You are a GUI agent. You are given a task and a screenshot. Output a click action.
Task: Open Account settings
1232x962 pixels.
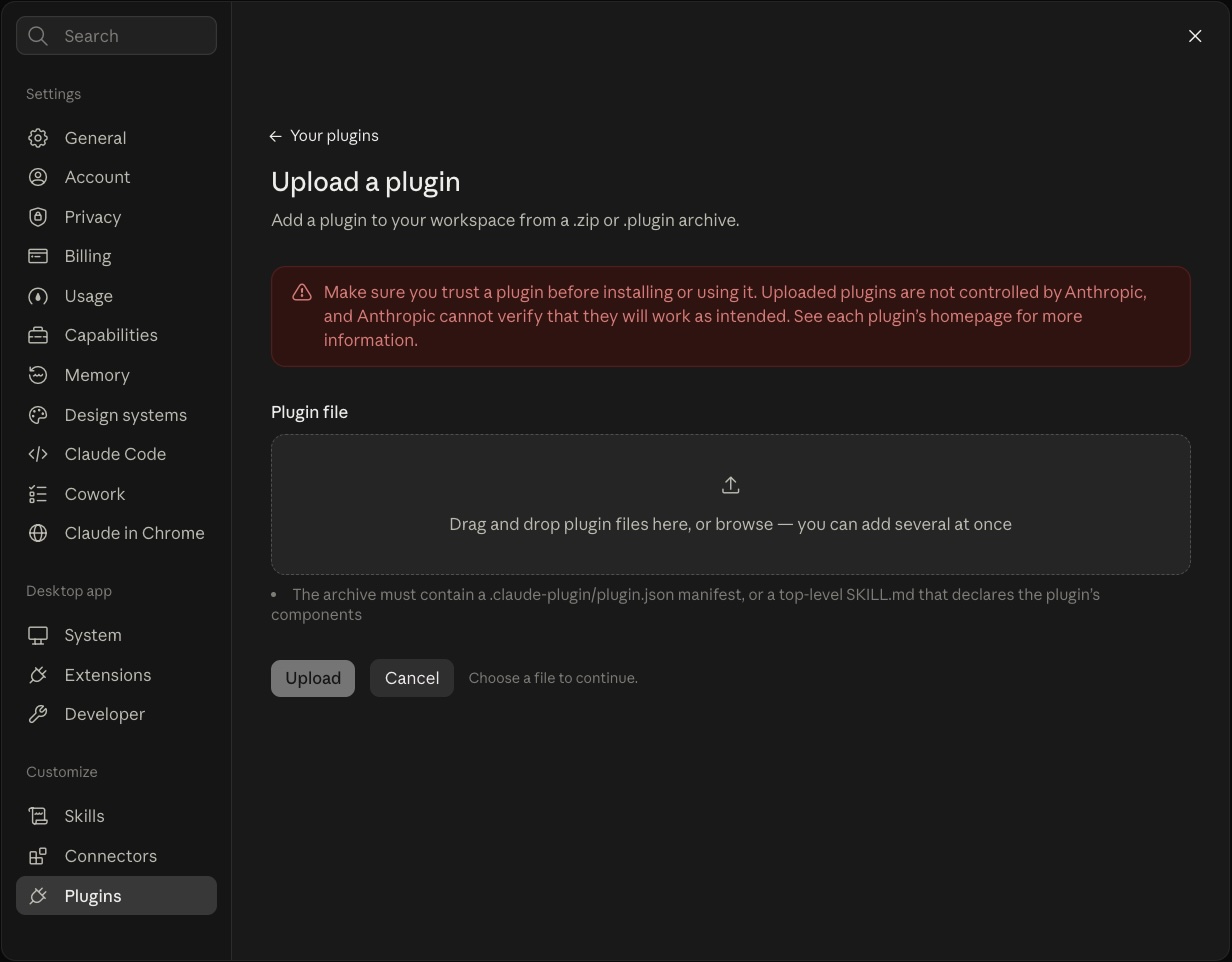click(116, 177)
